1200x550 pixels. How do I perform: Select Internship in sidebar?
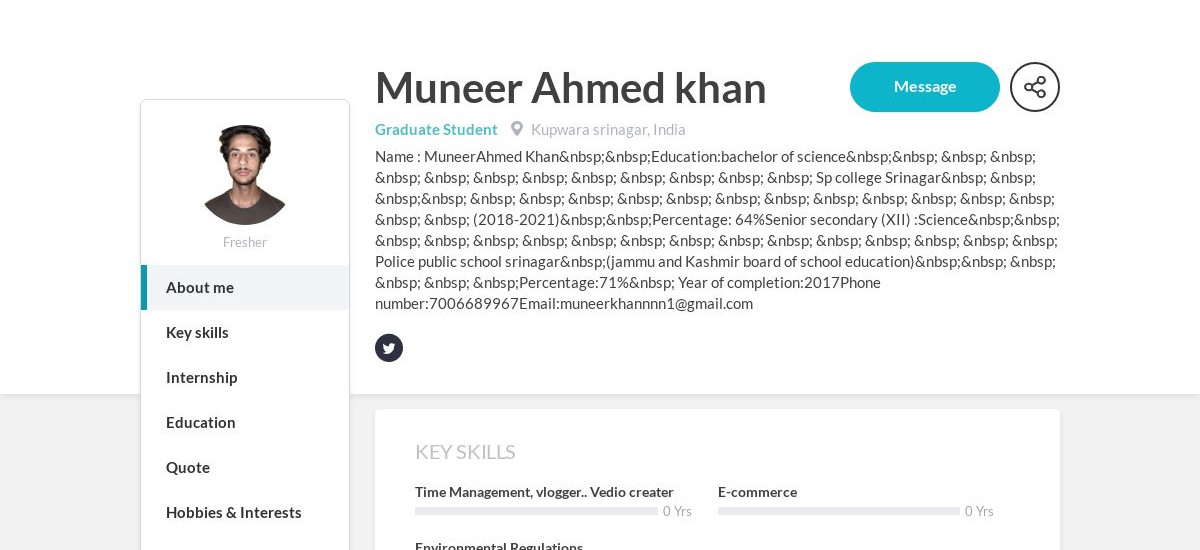[245, 377]
